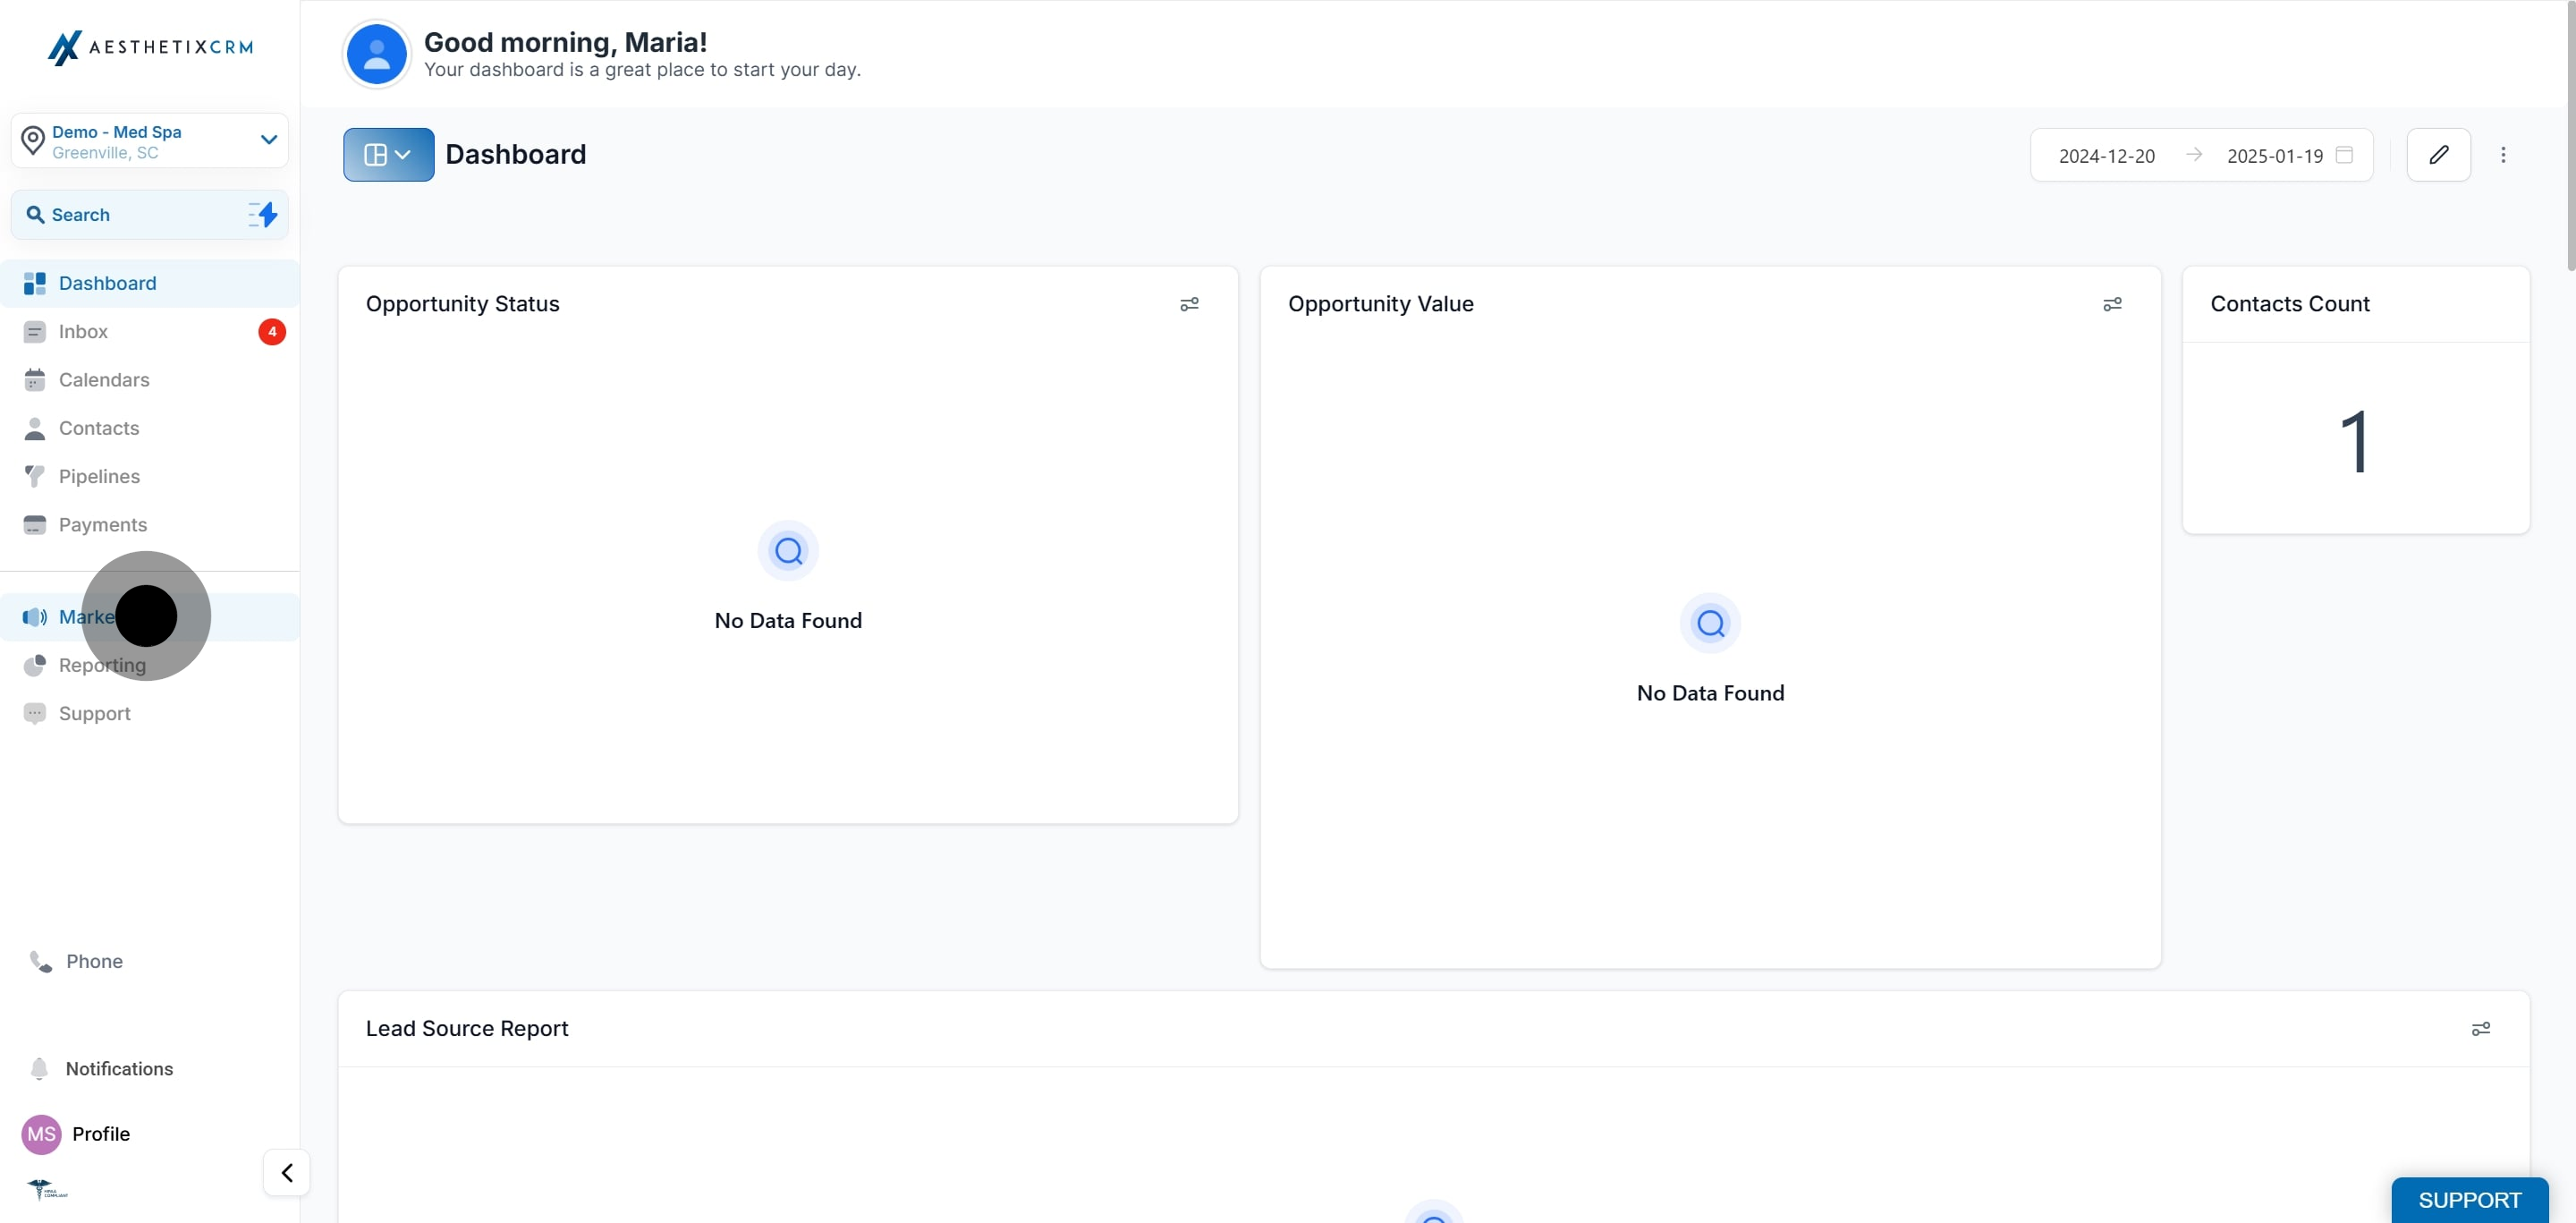Open the dashboard layout selector dropdown
Image resolution: width=2576 pixels, height=1223 pixels.
(x=388, y=155)
